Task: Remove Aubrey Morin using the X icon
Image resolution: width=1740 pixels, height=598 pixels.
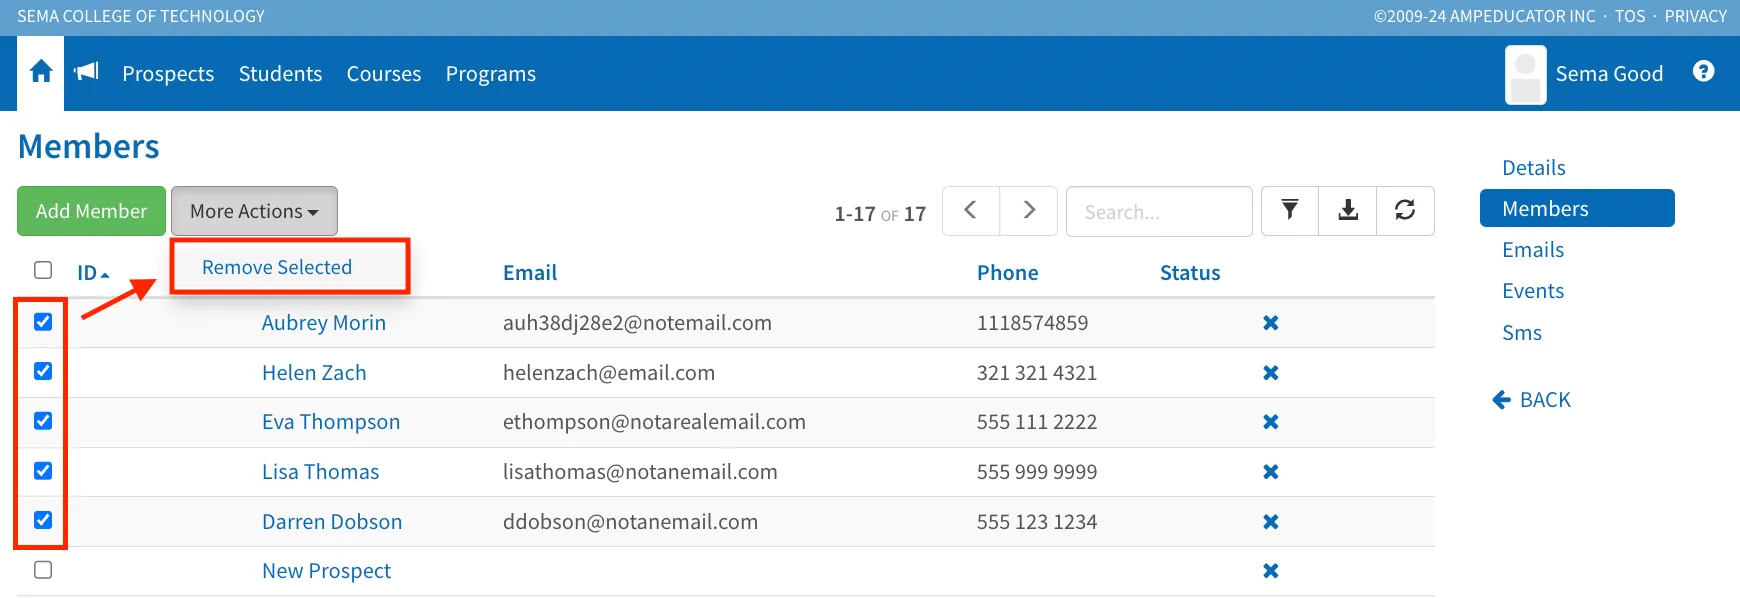Action: coord(1271,323)
